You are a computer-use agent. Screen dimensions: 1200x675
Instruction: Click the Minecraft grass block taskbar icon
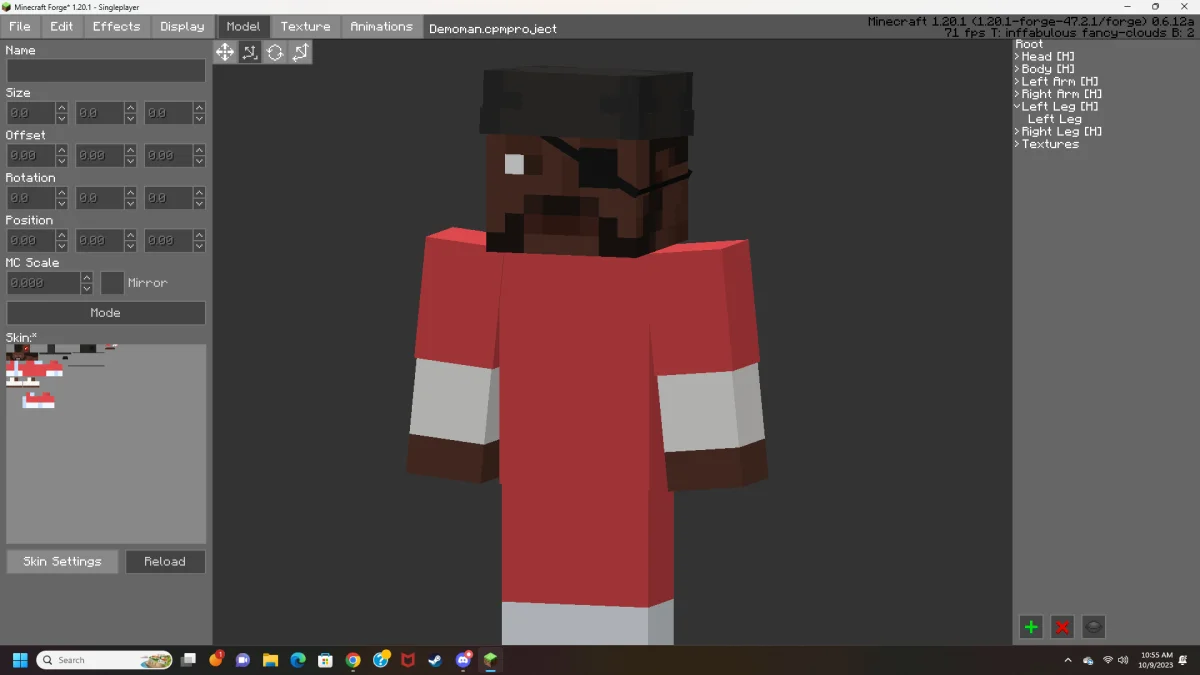coord(490,660)
